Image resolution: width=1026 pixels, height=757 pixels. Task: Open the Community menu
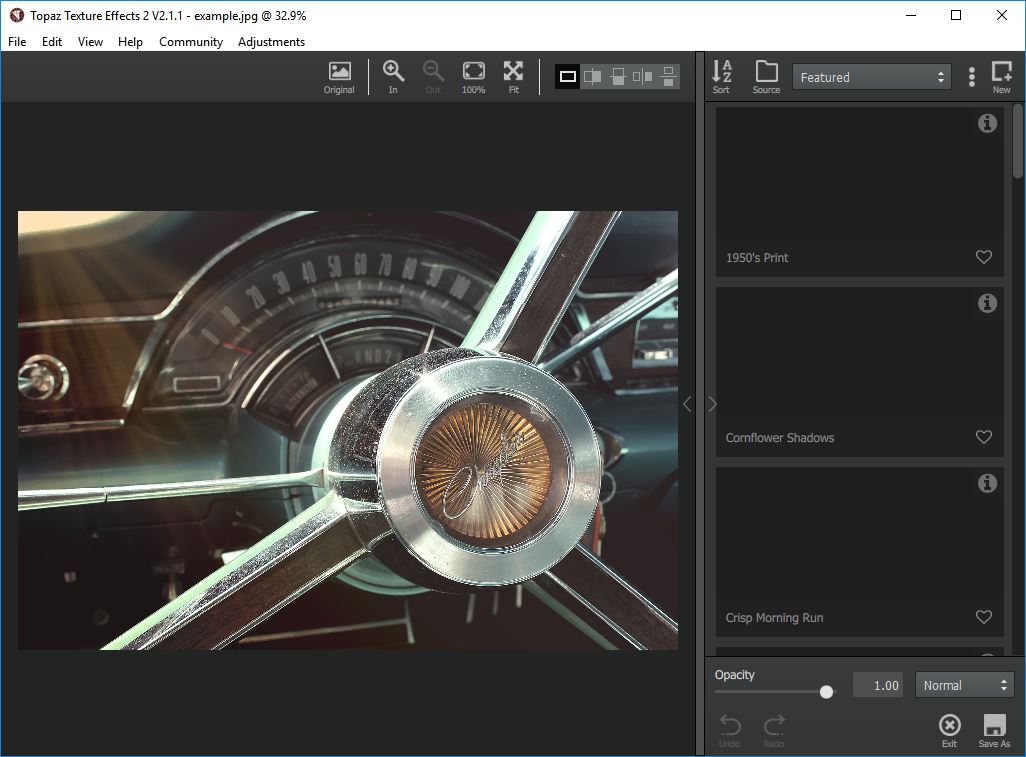coord(191,42)
